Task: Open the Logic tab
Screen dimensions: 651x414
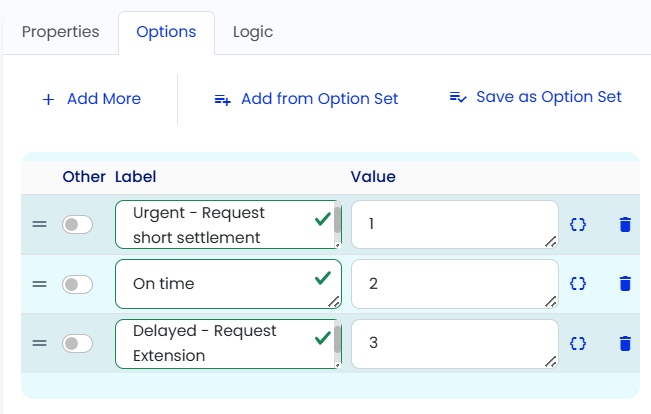Action: [253, 32]
